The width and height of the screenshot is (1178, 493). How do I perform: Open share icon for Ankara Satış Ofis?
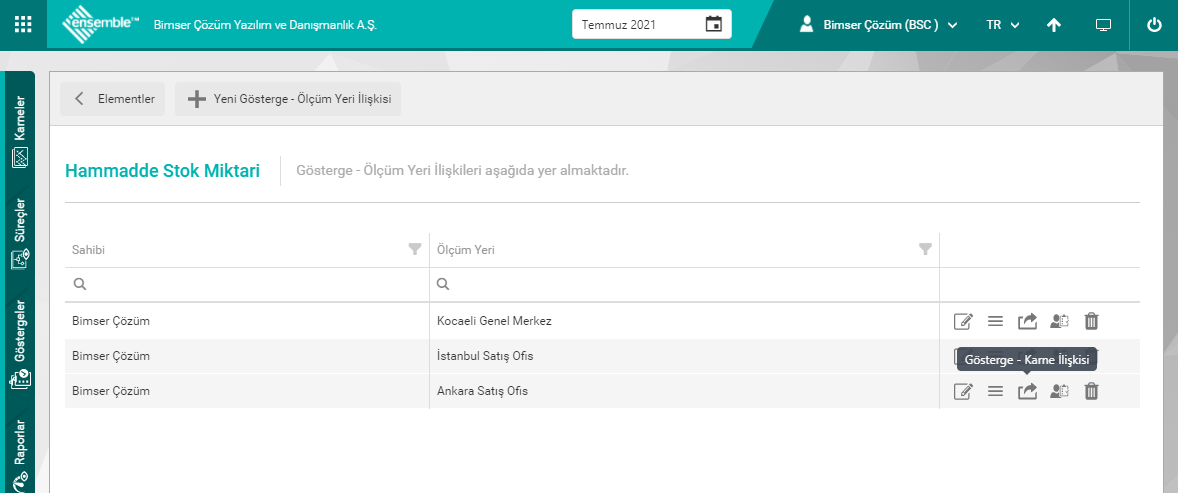pyautogui.click(x=1027, y=391)
